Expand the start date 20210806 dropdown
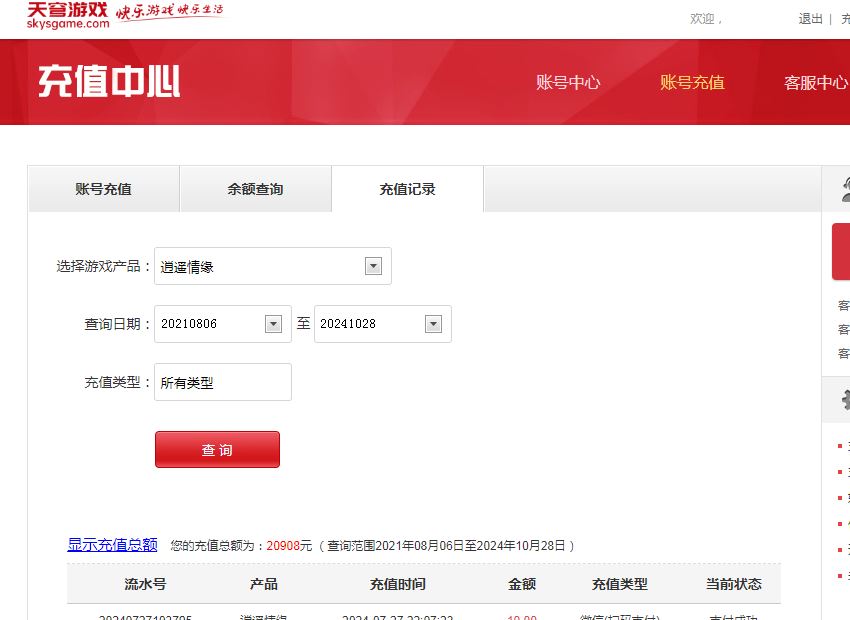 (x=273, y=324)
